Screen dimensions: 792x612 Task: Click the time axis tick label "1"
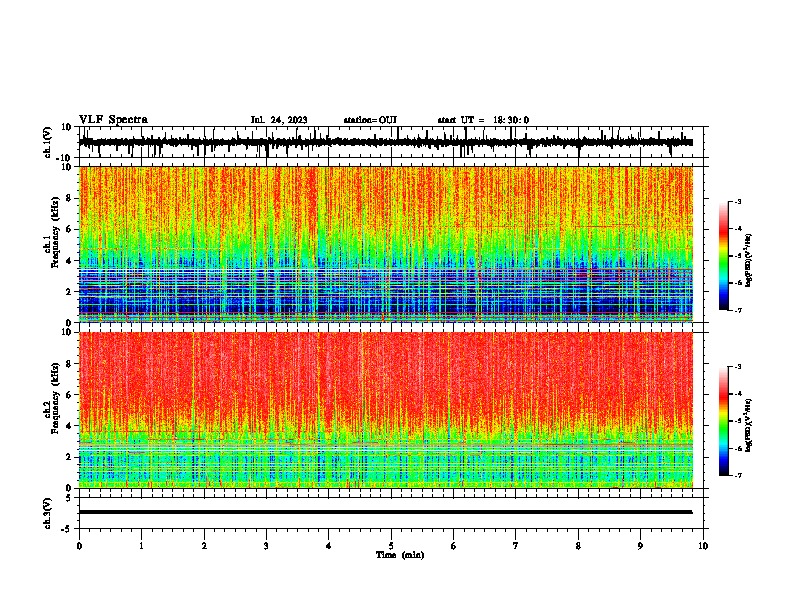click(x=141, y=546)
